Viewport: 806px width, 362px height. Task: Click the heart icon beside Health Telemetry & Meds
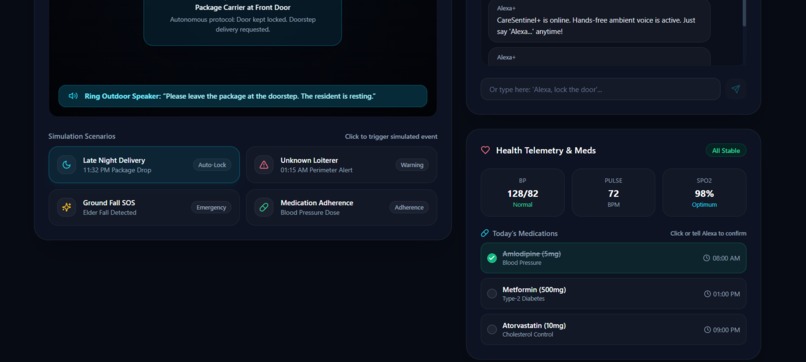click(x=485, y=150)
